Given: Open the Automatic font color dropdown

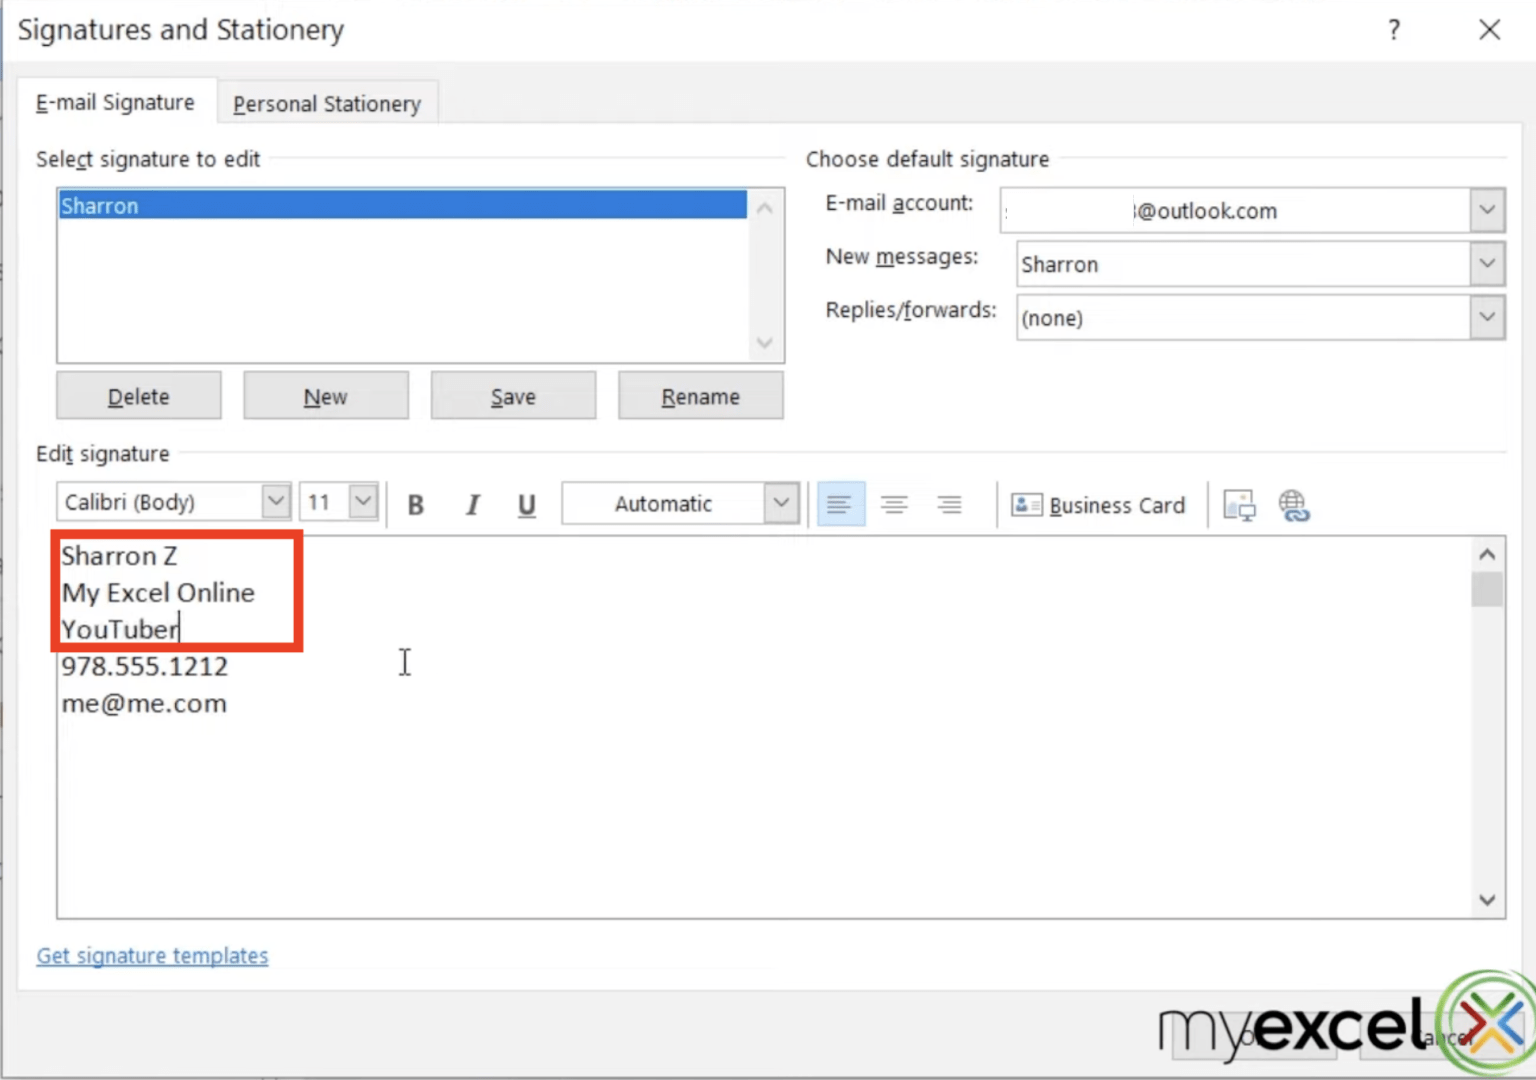Looking at the screenshot, I should tap(781, 503).
